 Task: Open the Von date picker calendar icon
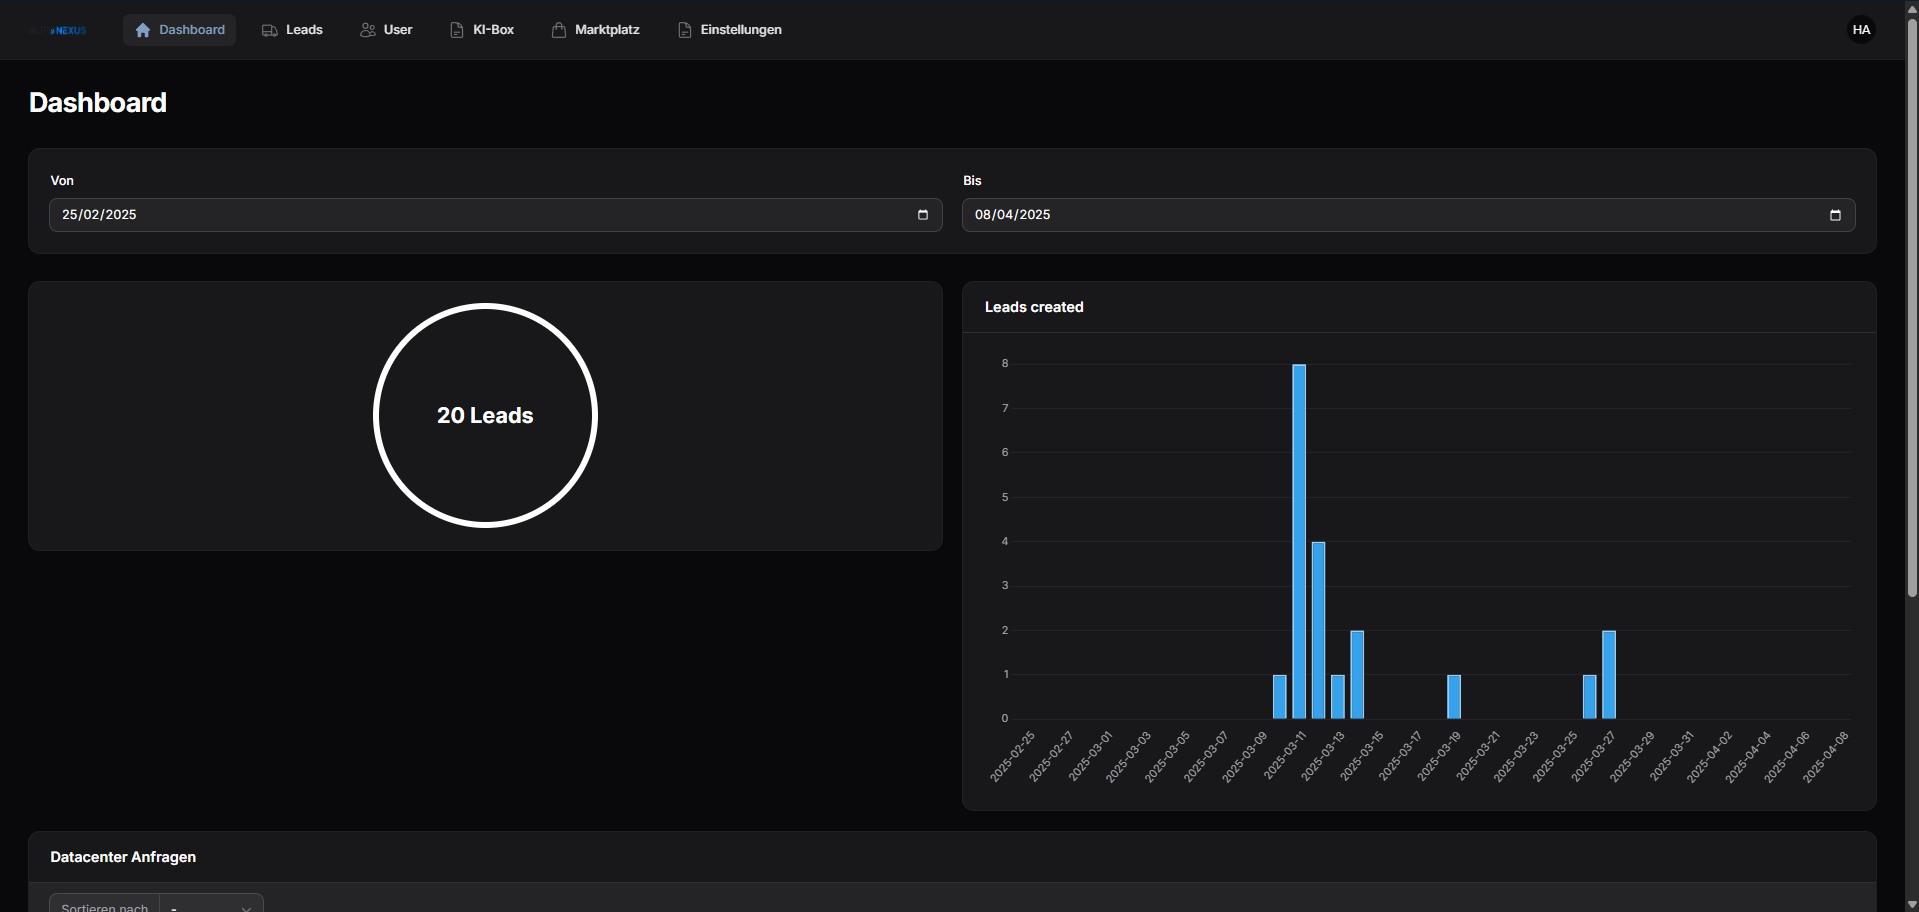[x=922, y=215]
